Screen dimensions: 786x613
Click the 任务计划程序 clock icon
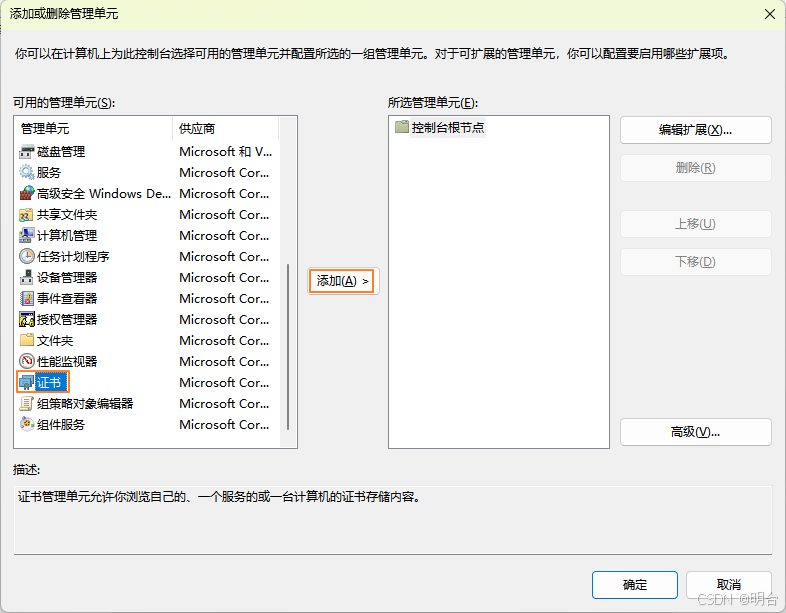27,256
